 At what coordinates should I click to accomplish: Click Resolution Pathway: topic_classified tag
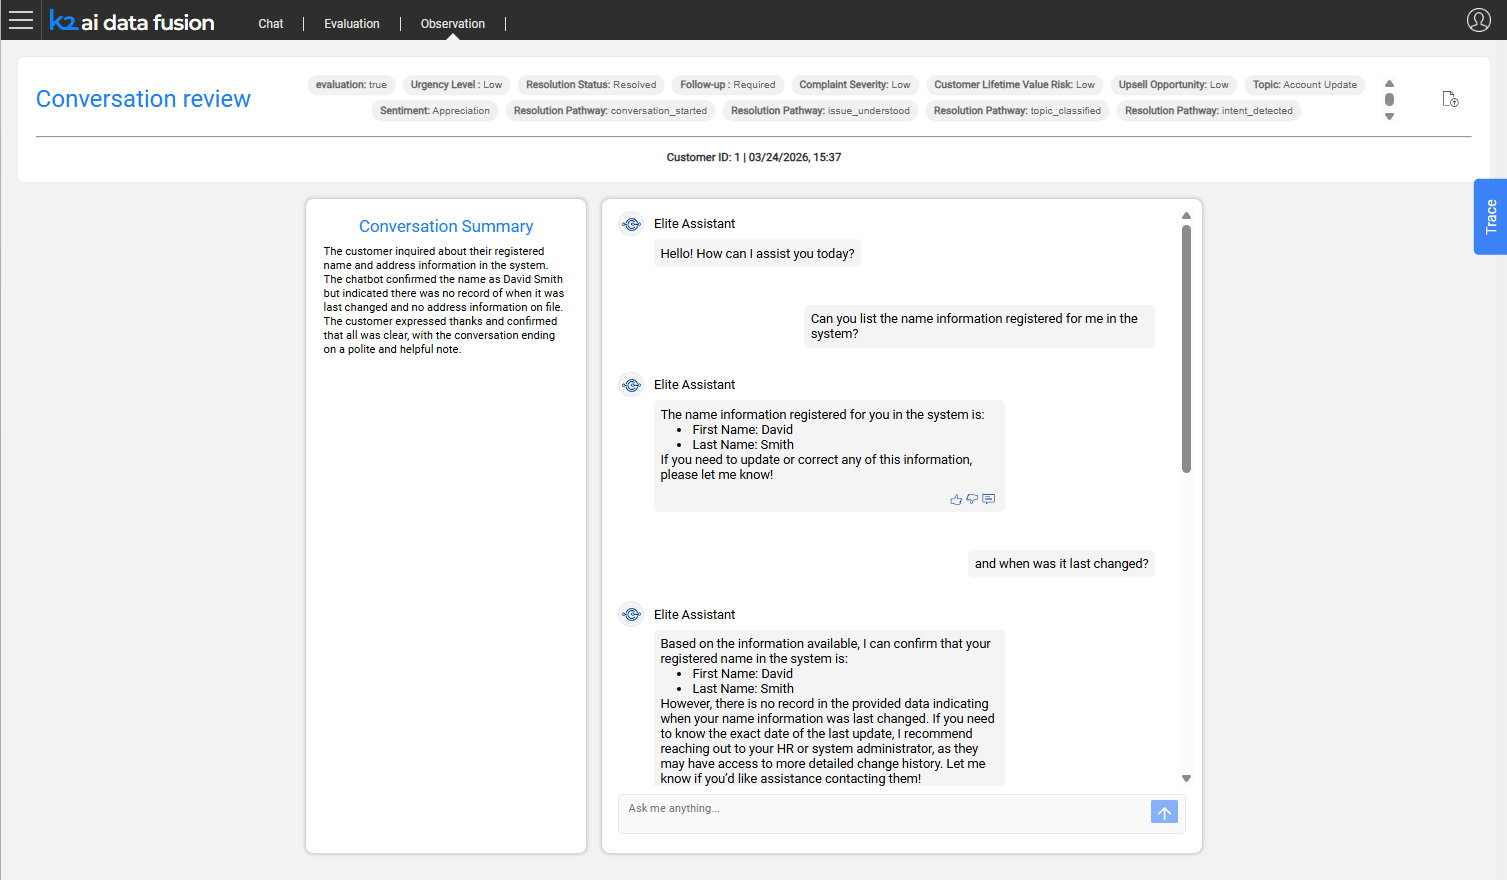[1017, 111]
